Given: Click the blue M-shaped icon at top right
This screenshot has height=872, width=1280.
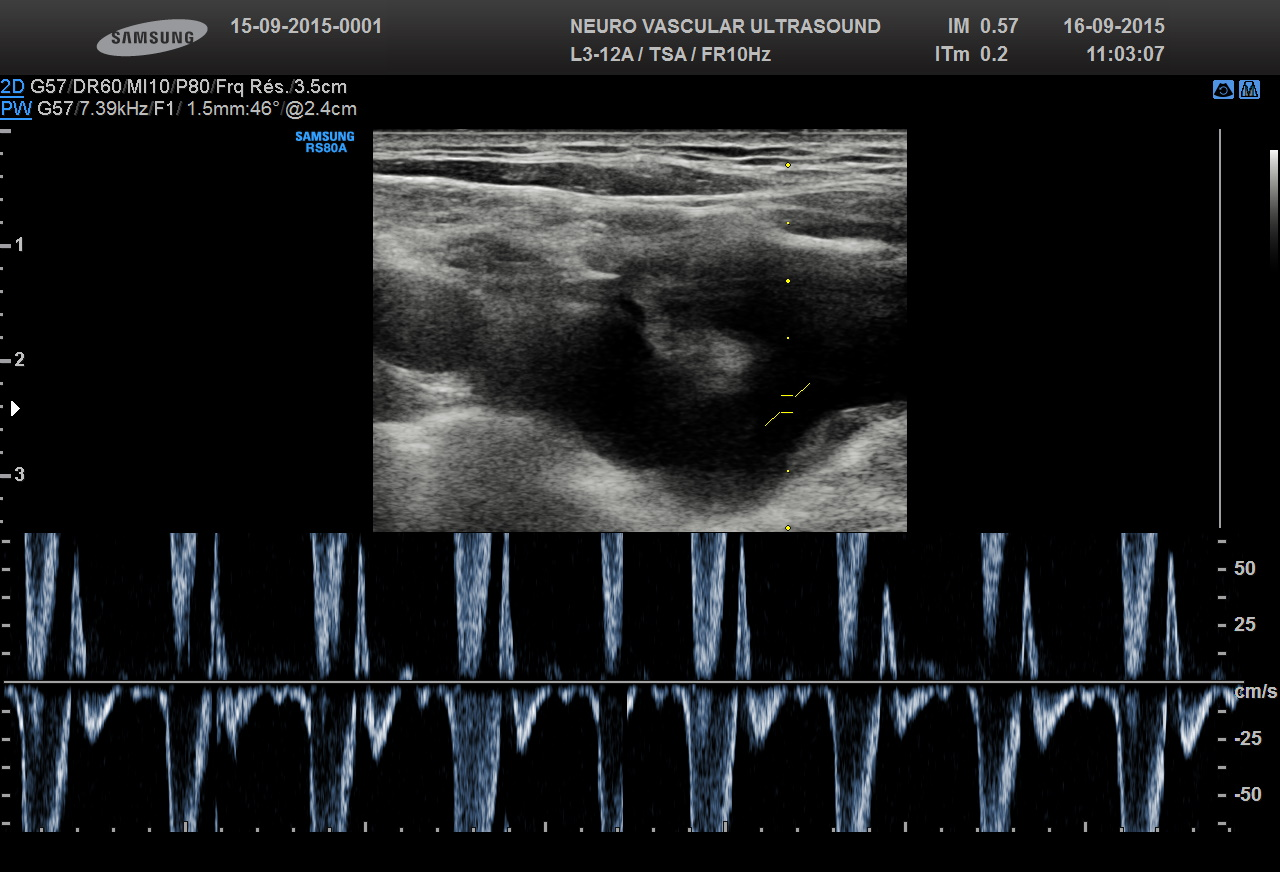Looking at the screenshot, I should coord(1249,90).
